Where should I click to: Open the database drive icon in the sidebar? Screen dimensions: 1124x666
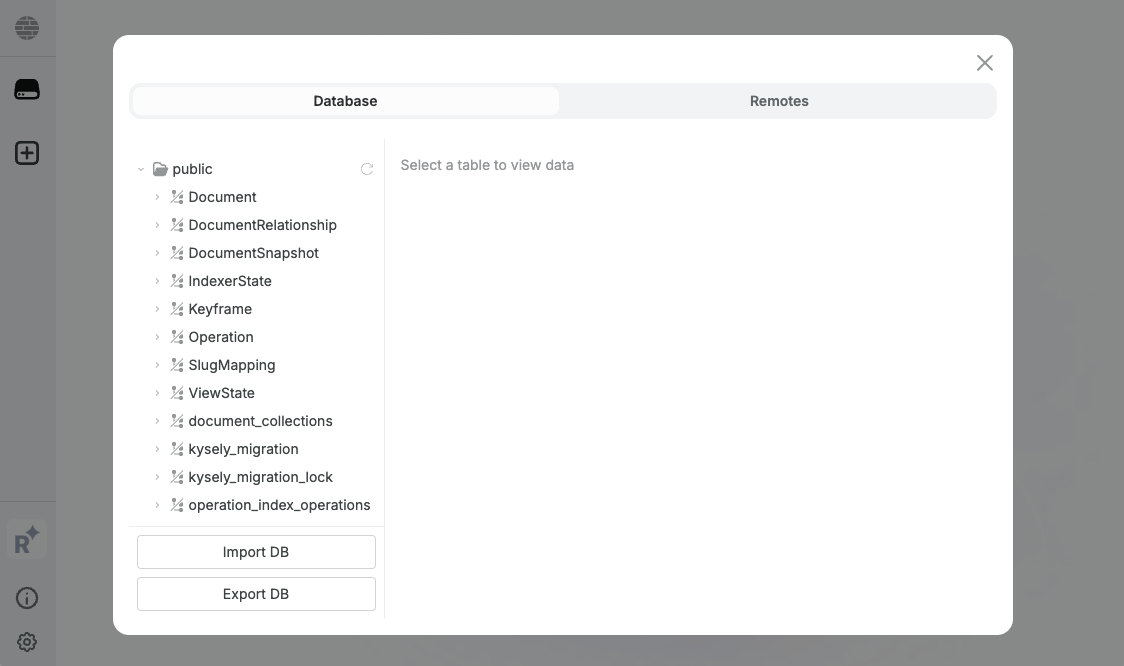[27, 89]
